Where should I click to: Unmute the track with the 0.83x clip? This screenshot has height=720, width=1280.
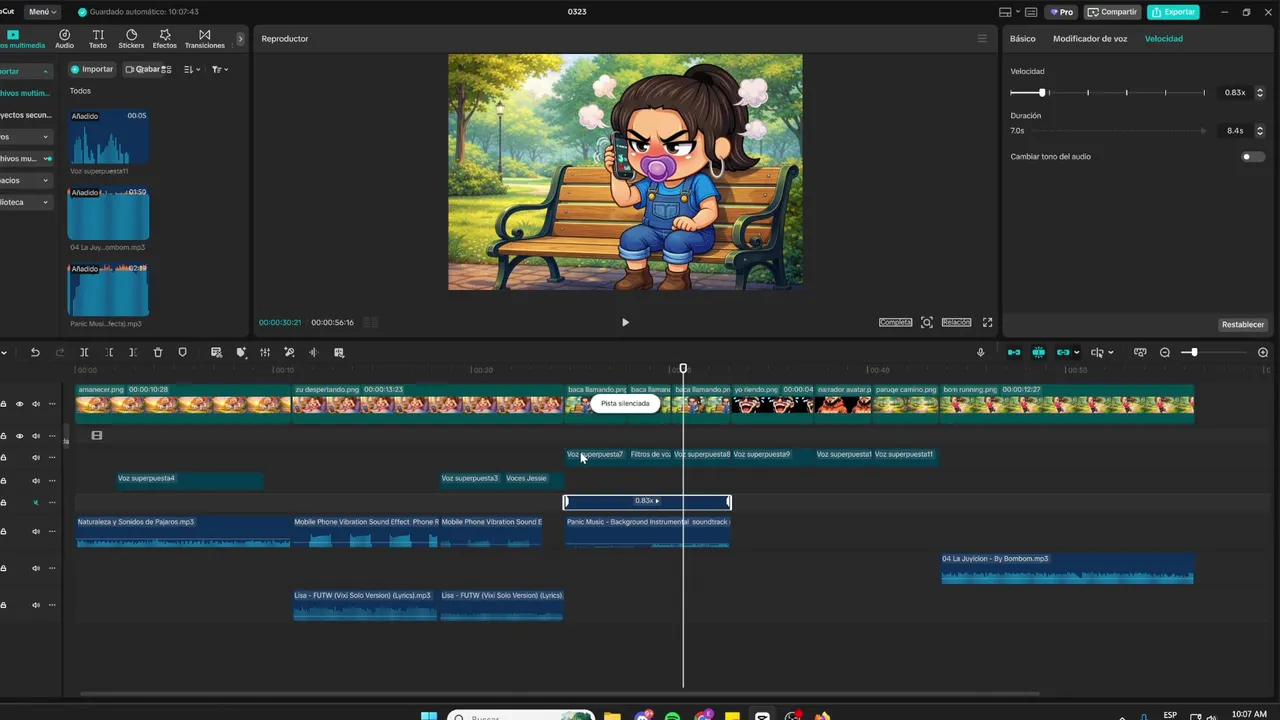click(x=36, y=502)
